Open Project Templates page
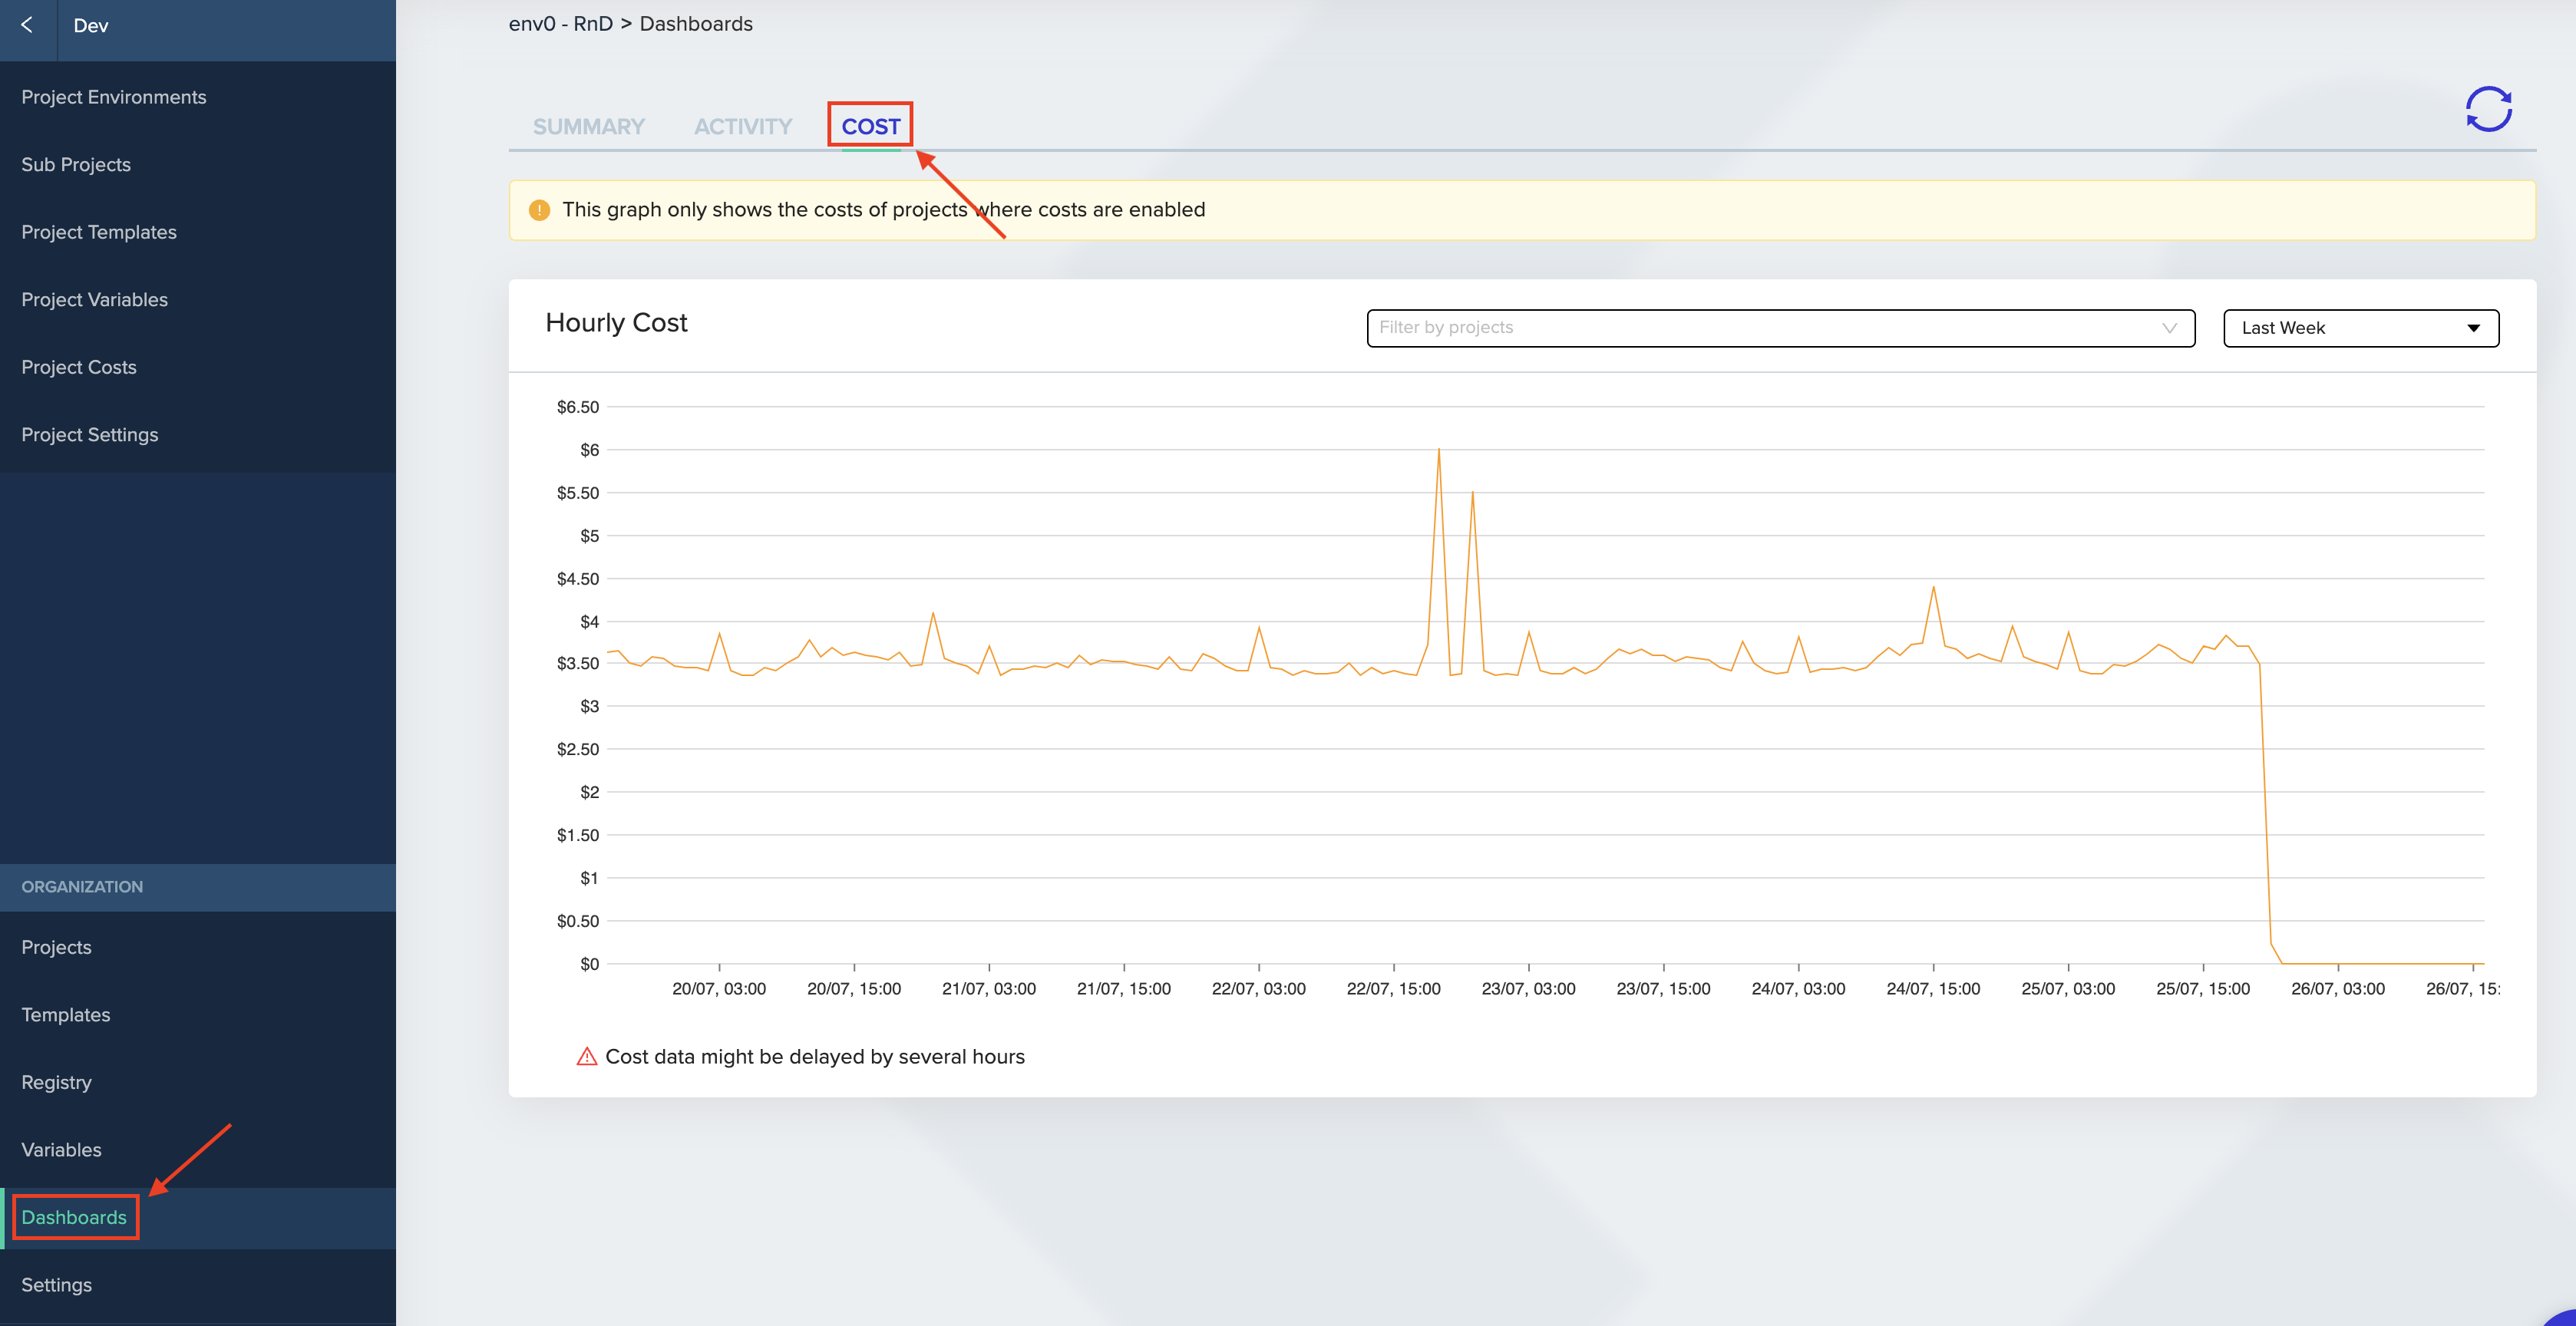 pos(99,232)
